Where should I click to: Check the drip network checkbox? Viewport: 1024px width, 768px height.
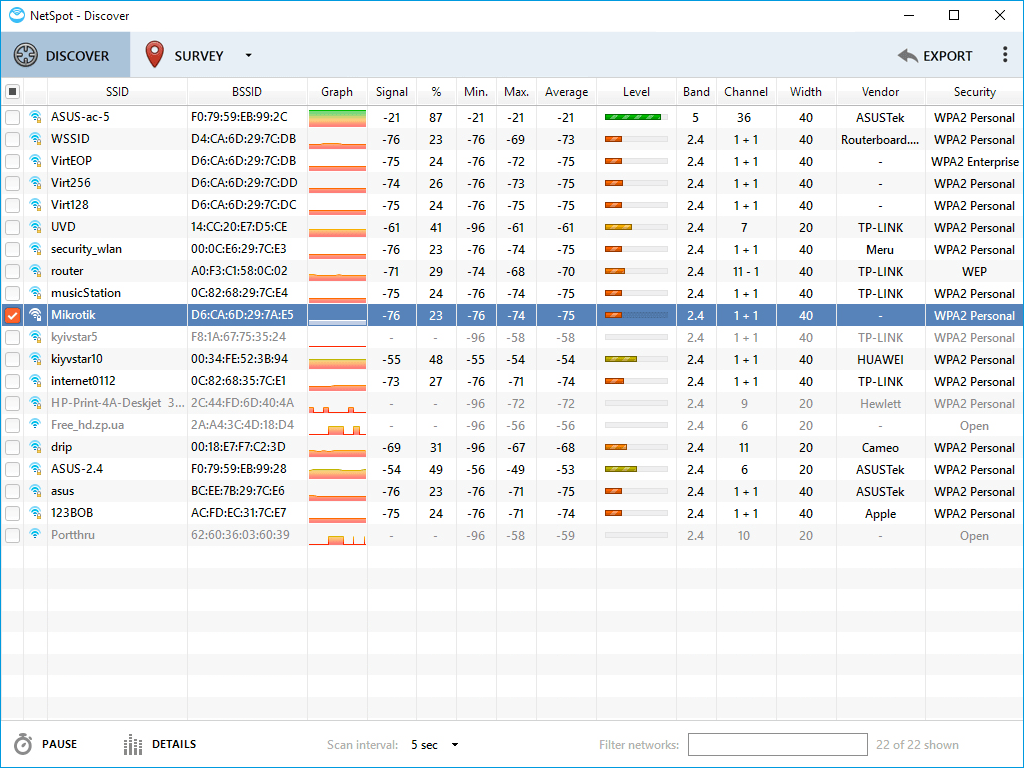(12, 447)
